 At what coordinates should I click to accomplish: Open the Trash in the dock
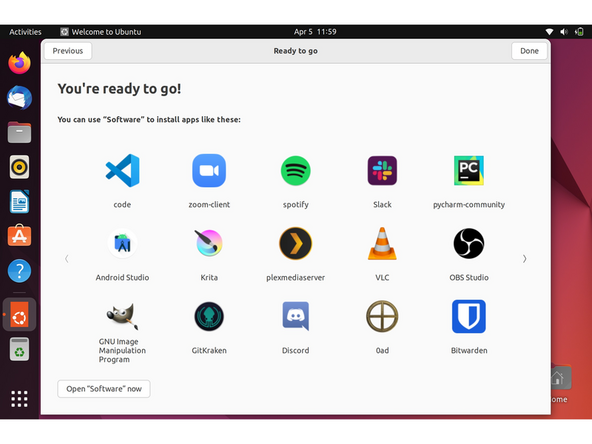19,349
